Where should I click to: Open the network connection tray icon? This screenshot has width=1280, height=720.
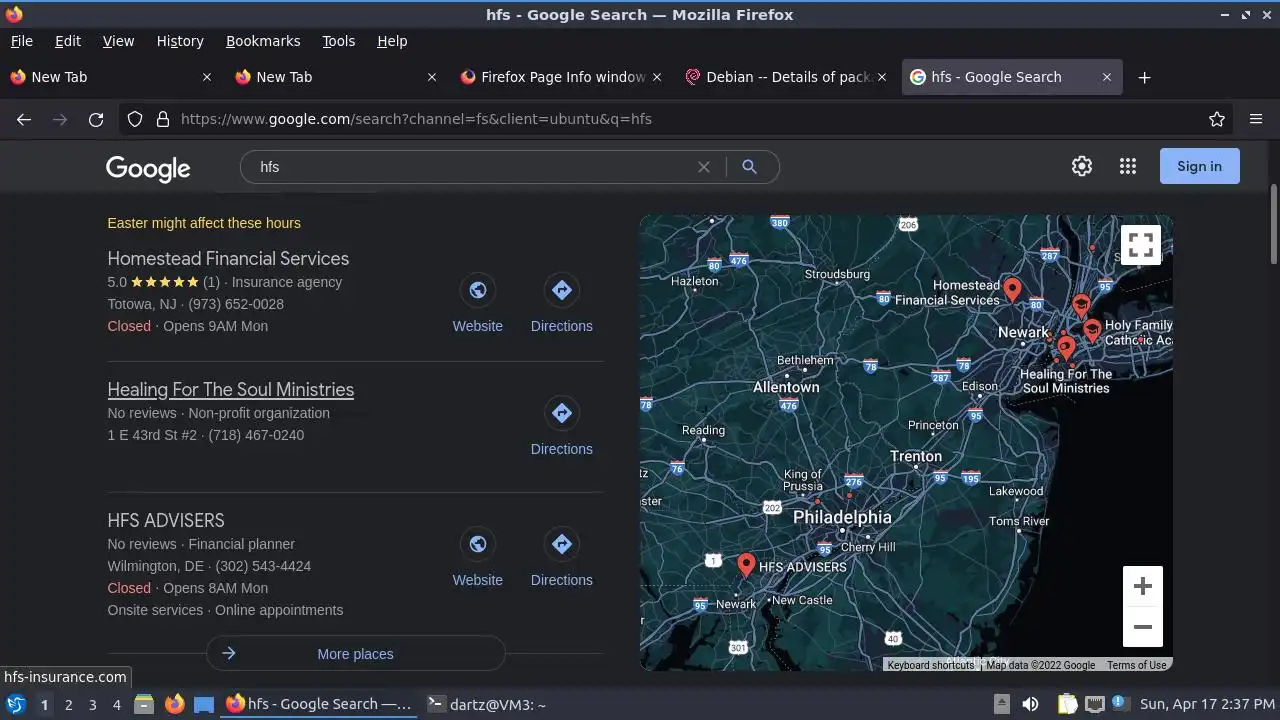pos(1095,704)
